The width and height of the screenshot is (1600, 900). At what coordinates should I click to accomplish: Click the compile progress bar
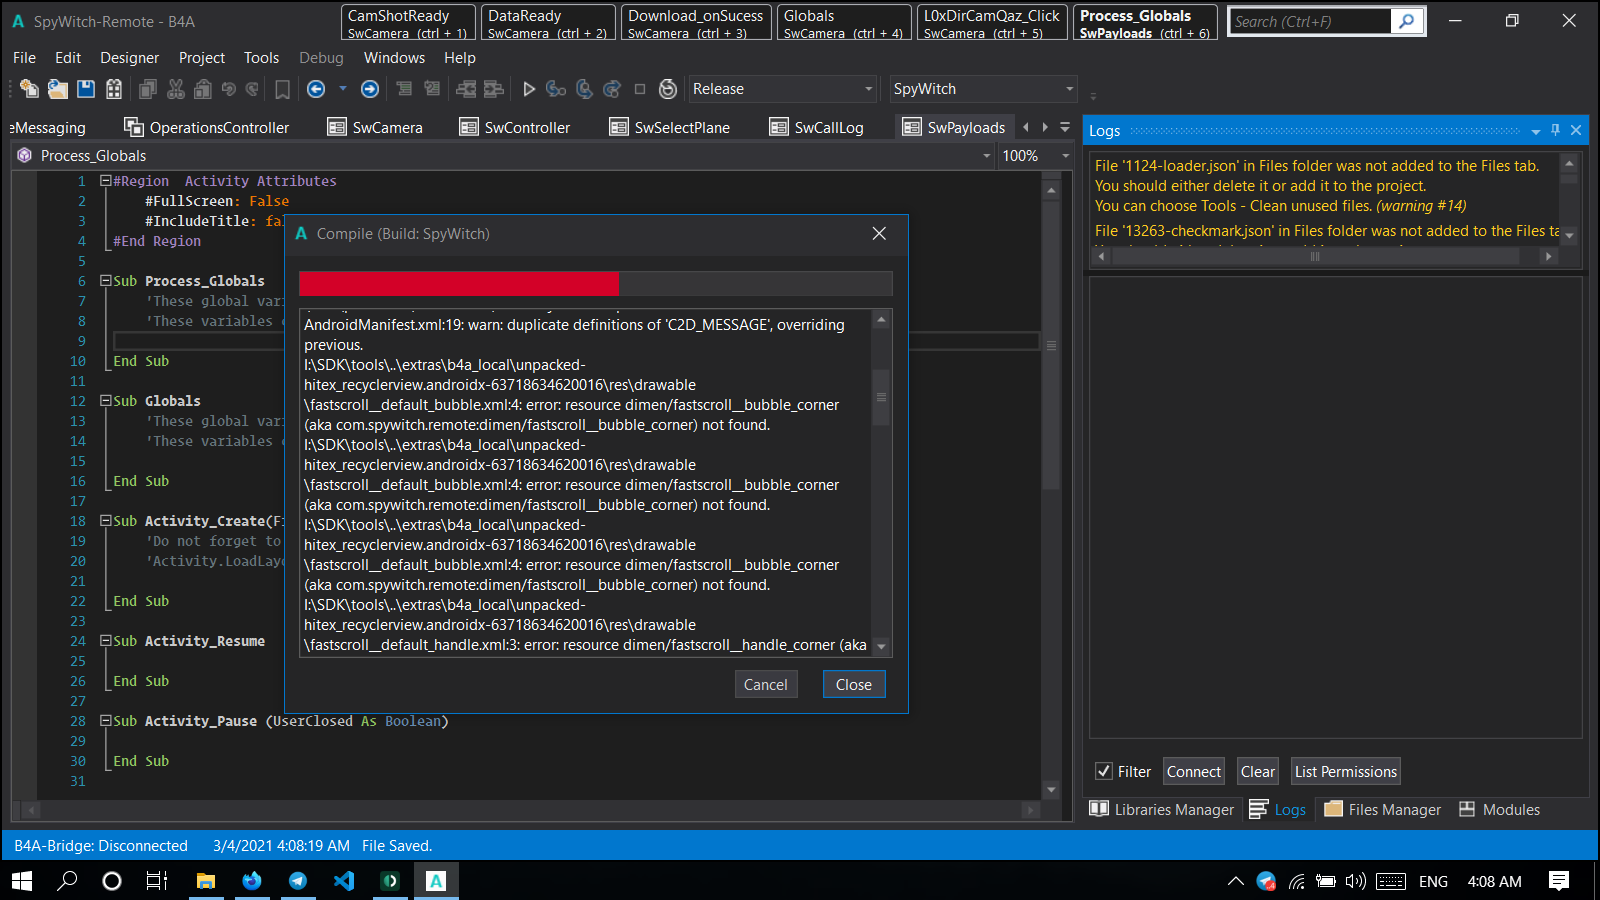[x=595, y=283]
